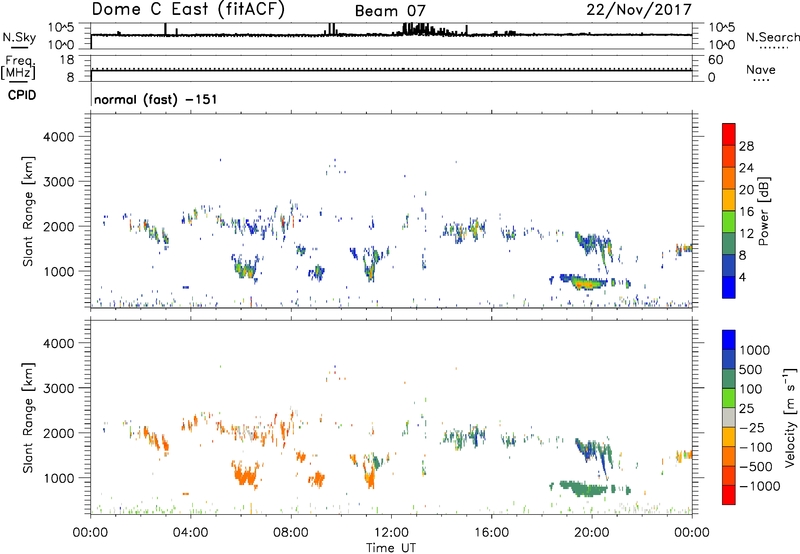Click the "16" tick on the power colorbar

tap(746, 212)
